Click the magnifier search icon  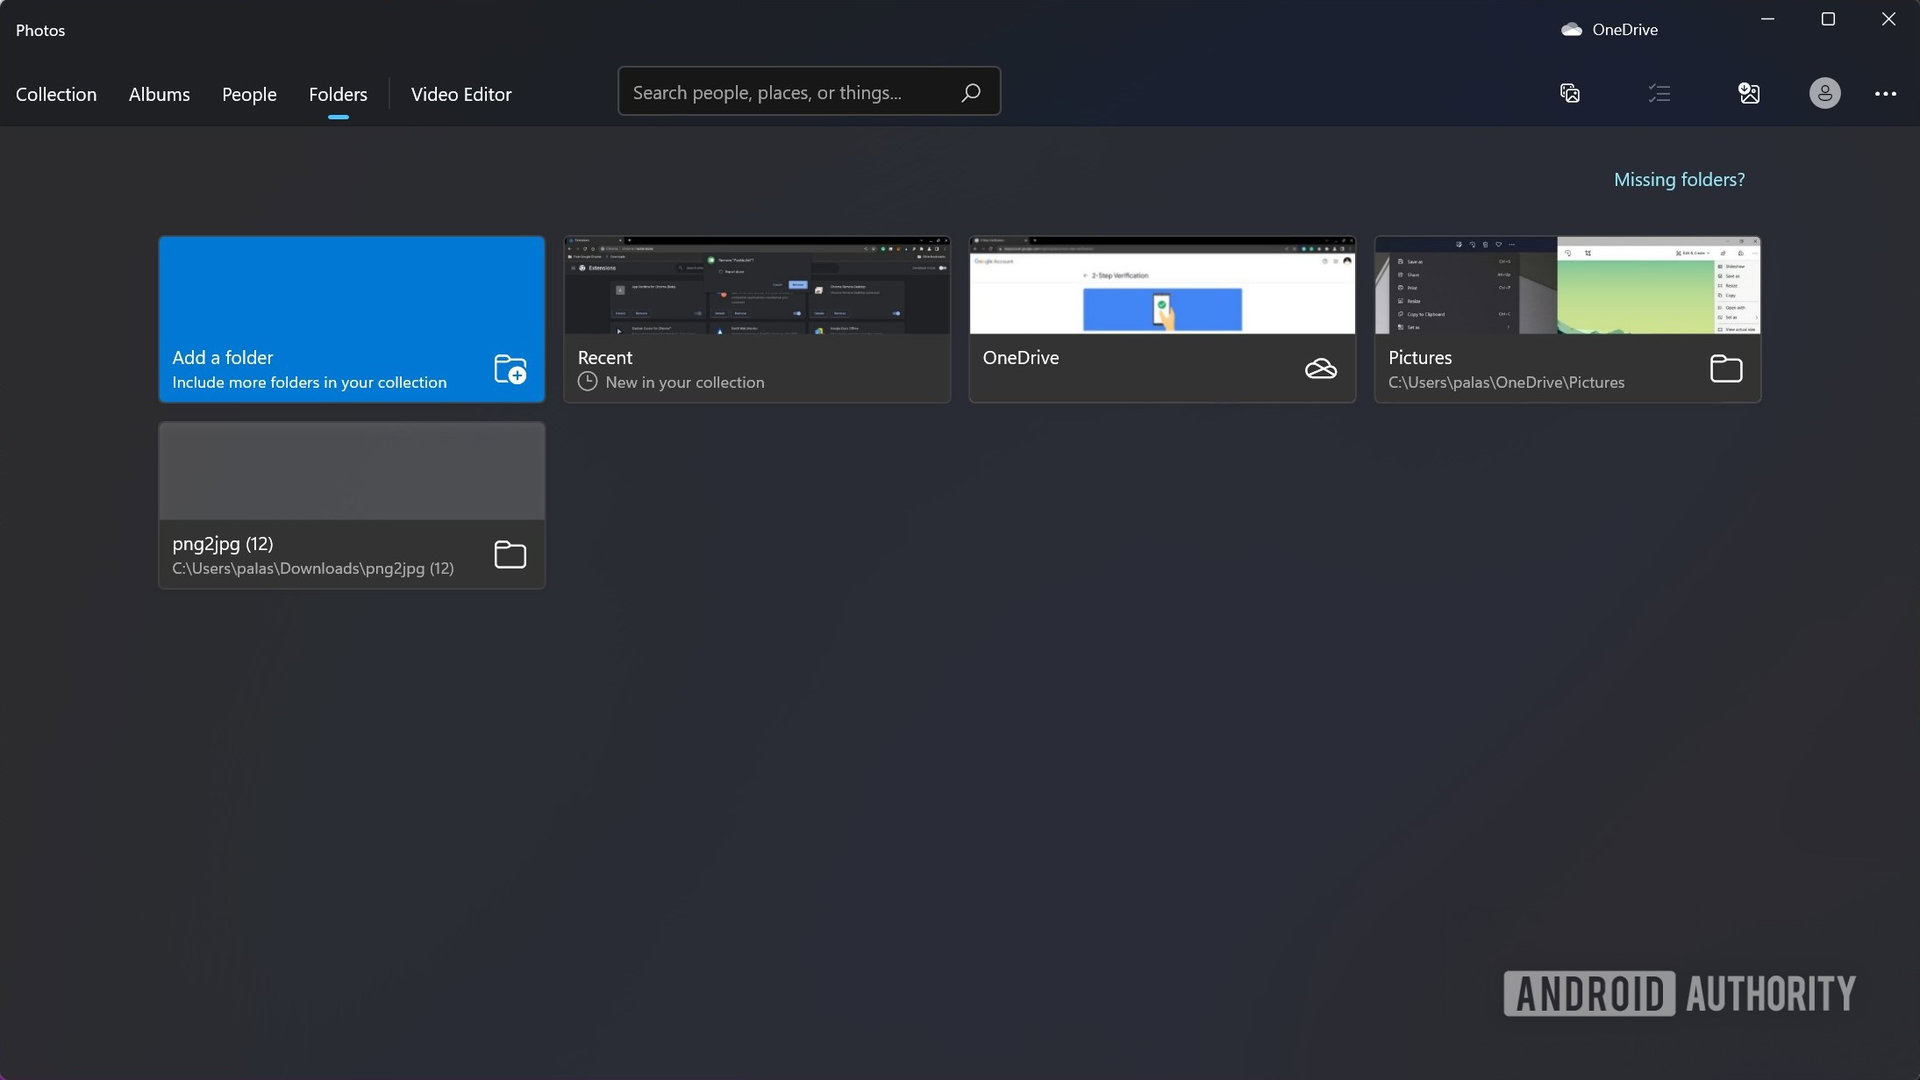970,93
